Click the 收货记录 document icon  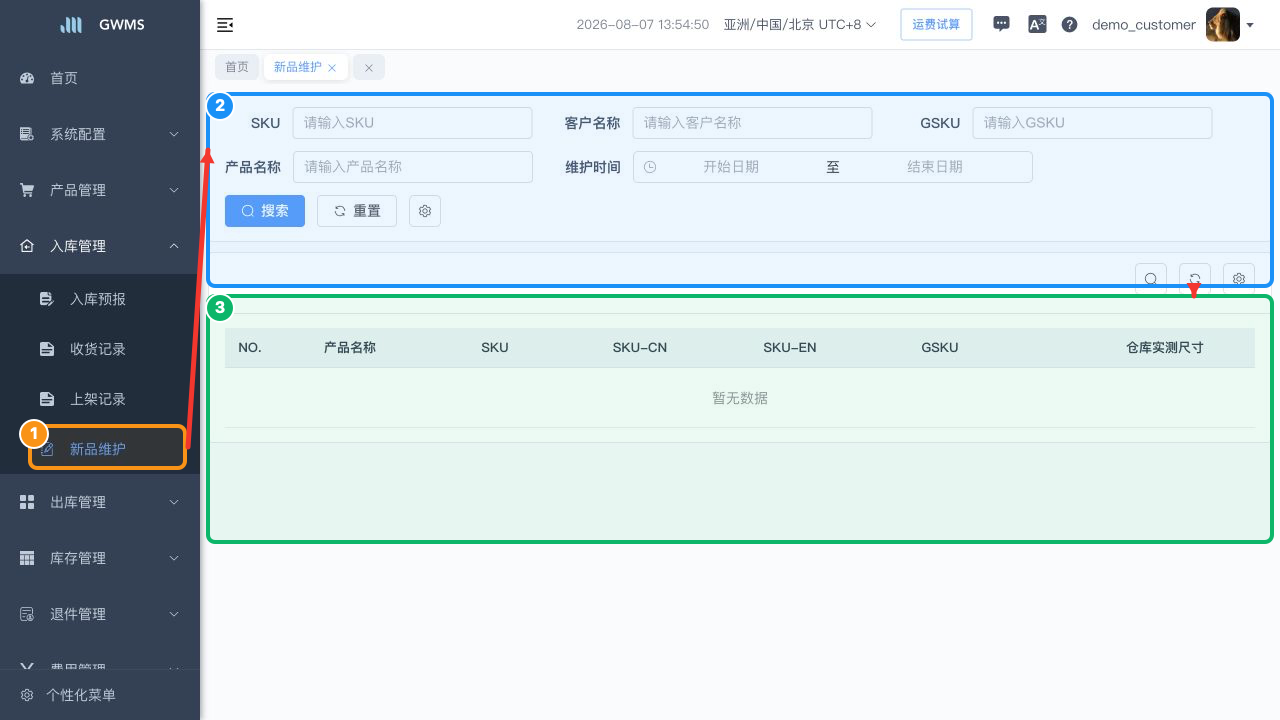click(46, 349)
